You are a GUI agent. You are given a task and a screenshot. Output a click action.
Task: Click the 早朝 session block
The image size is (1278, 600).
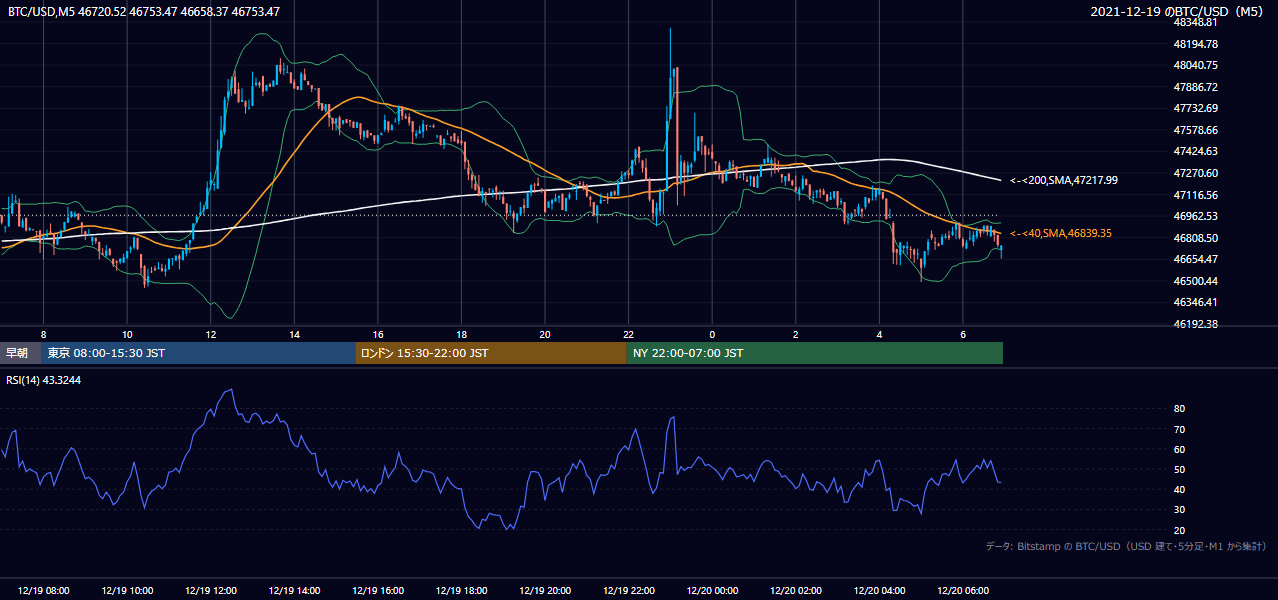pyautogui.click(x=20, y=353)
